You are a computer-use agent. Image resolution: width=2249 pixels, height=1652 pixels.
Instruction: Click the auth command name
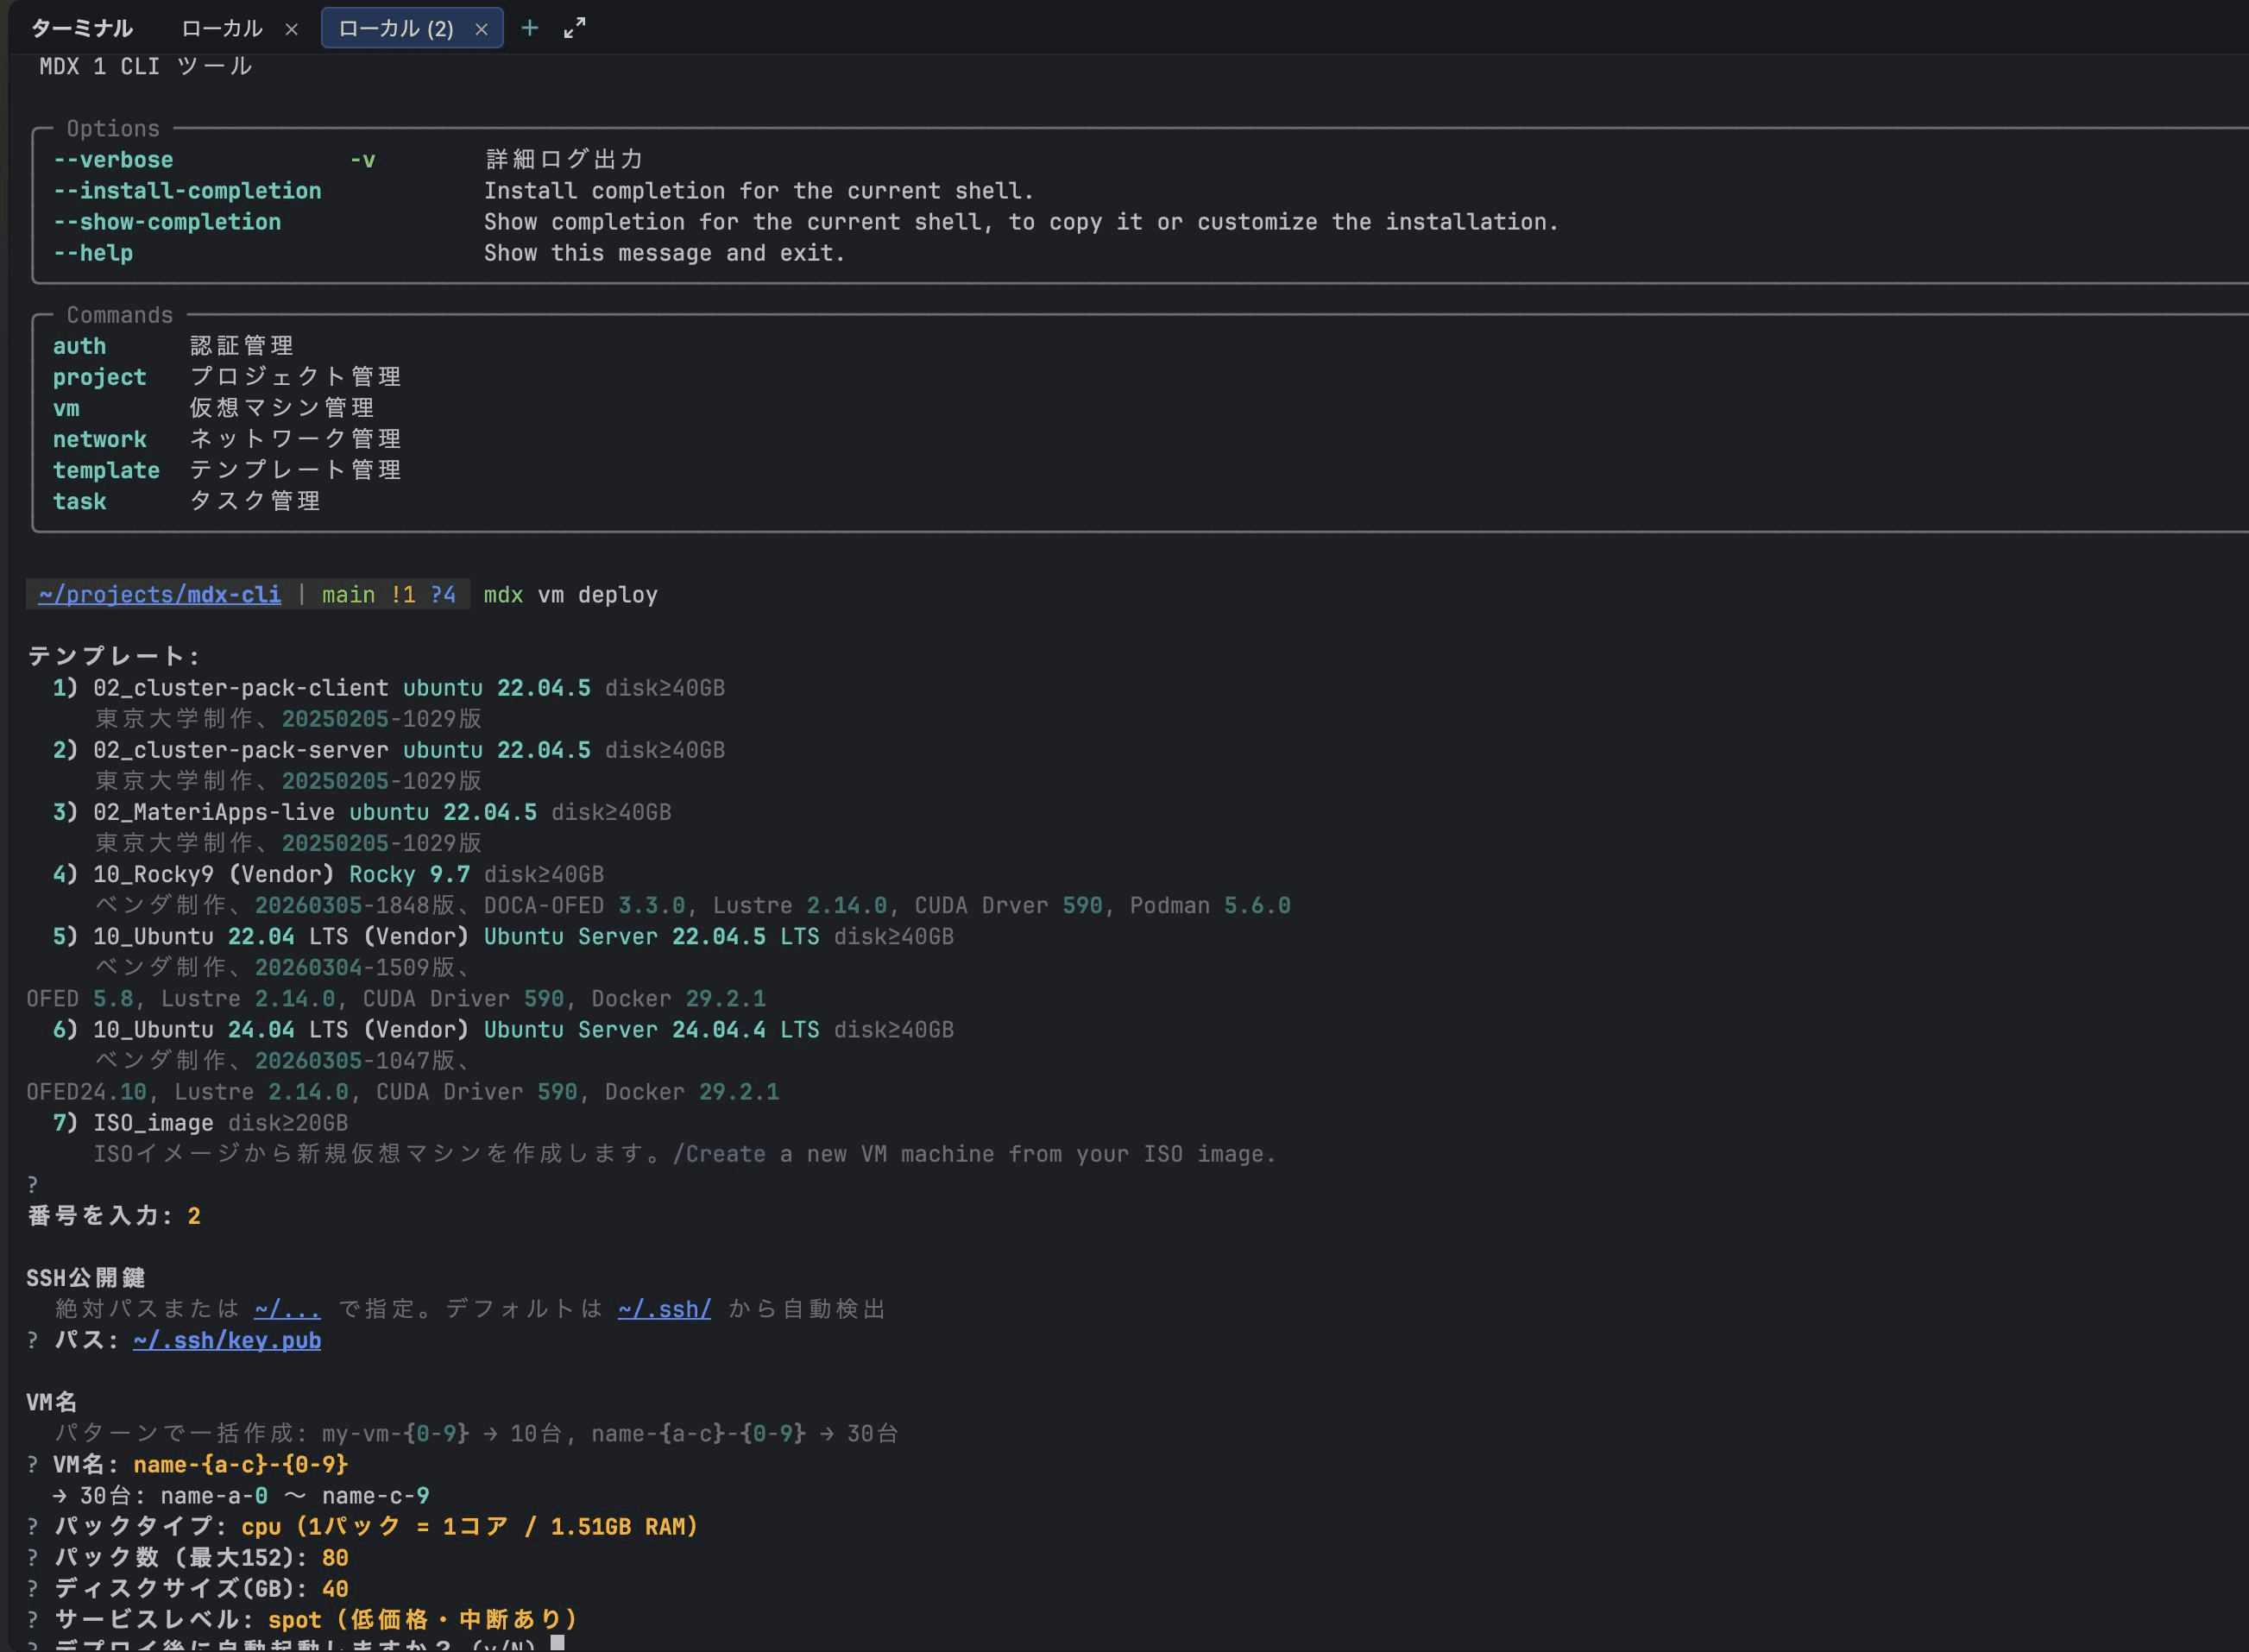click(79, 346)
